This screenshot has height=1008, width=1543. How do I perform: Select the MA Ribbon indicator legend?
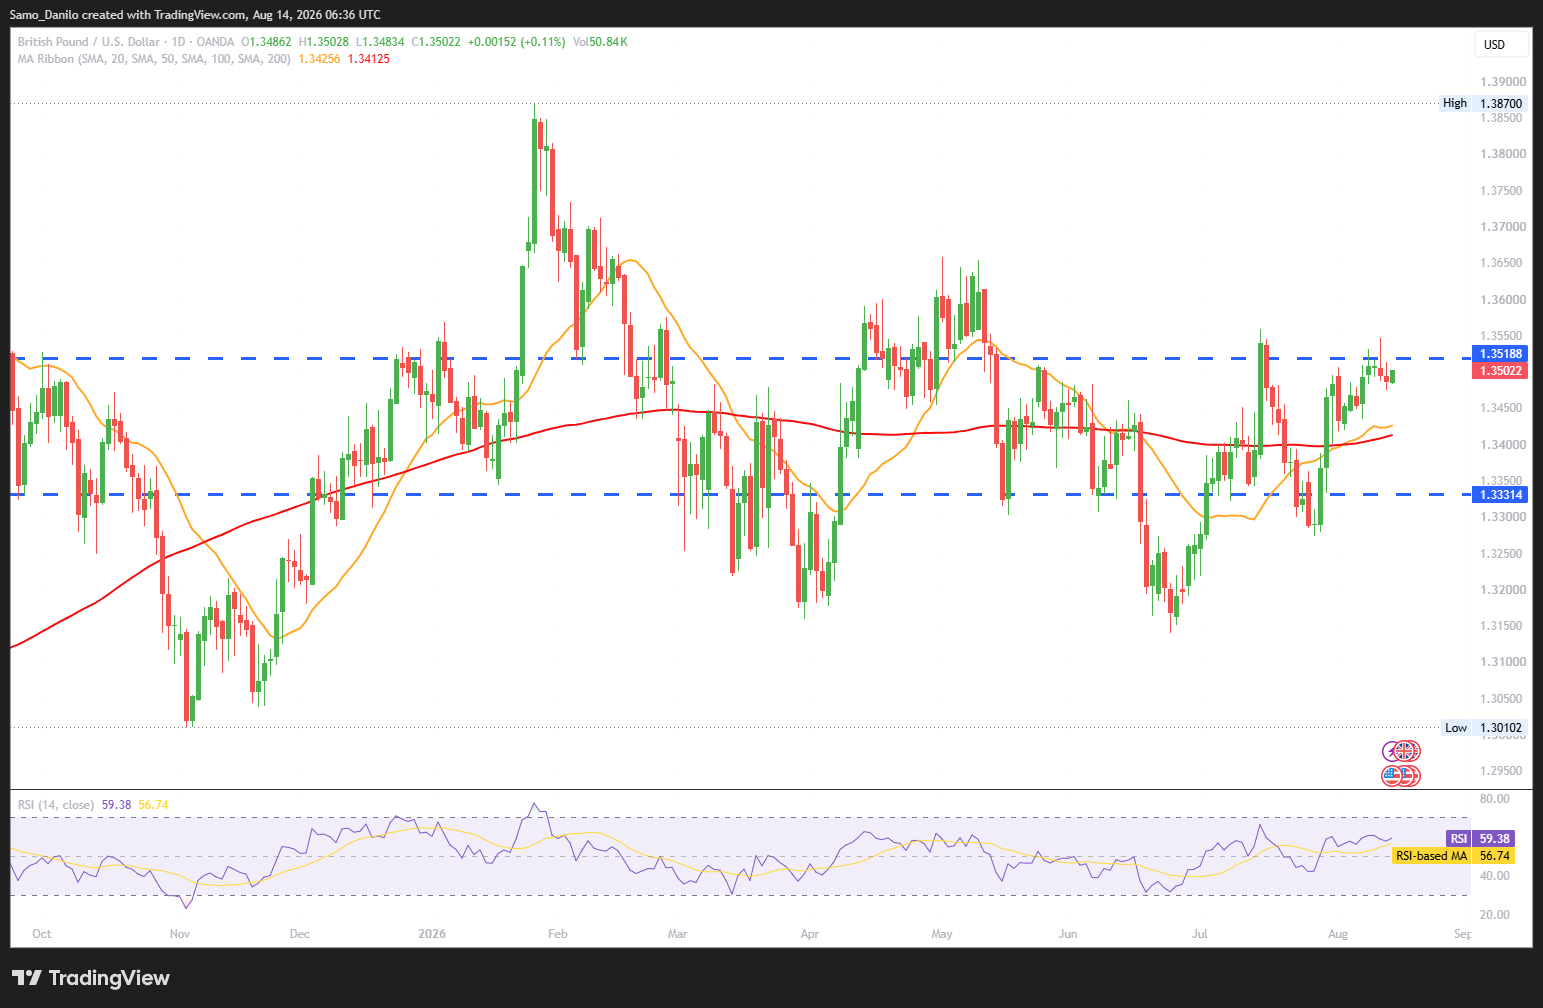pos(154,59)
